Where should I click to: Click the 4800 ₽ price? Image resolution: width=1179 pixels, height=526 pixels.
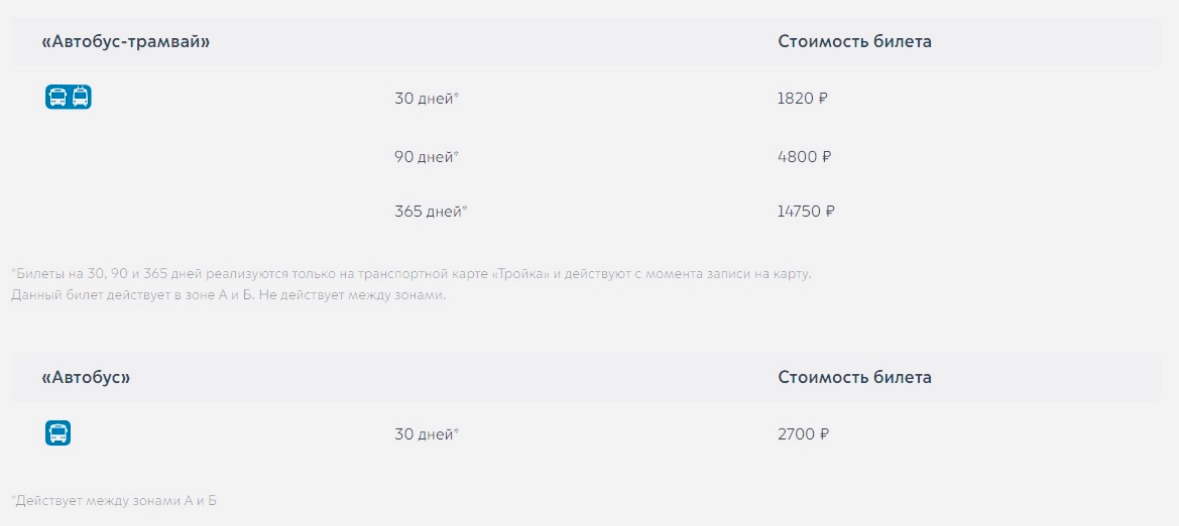[805, 157]
